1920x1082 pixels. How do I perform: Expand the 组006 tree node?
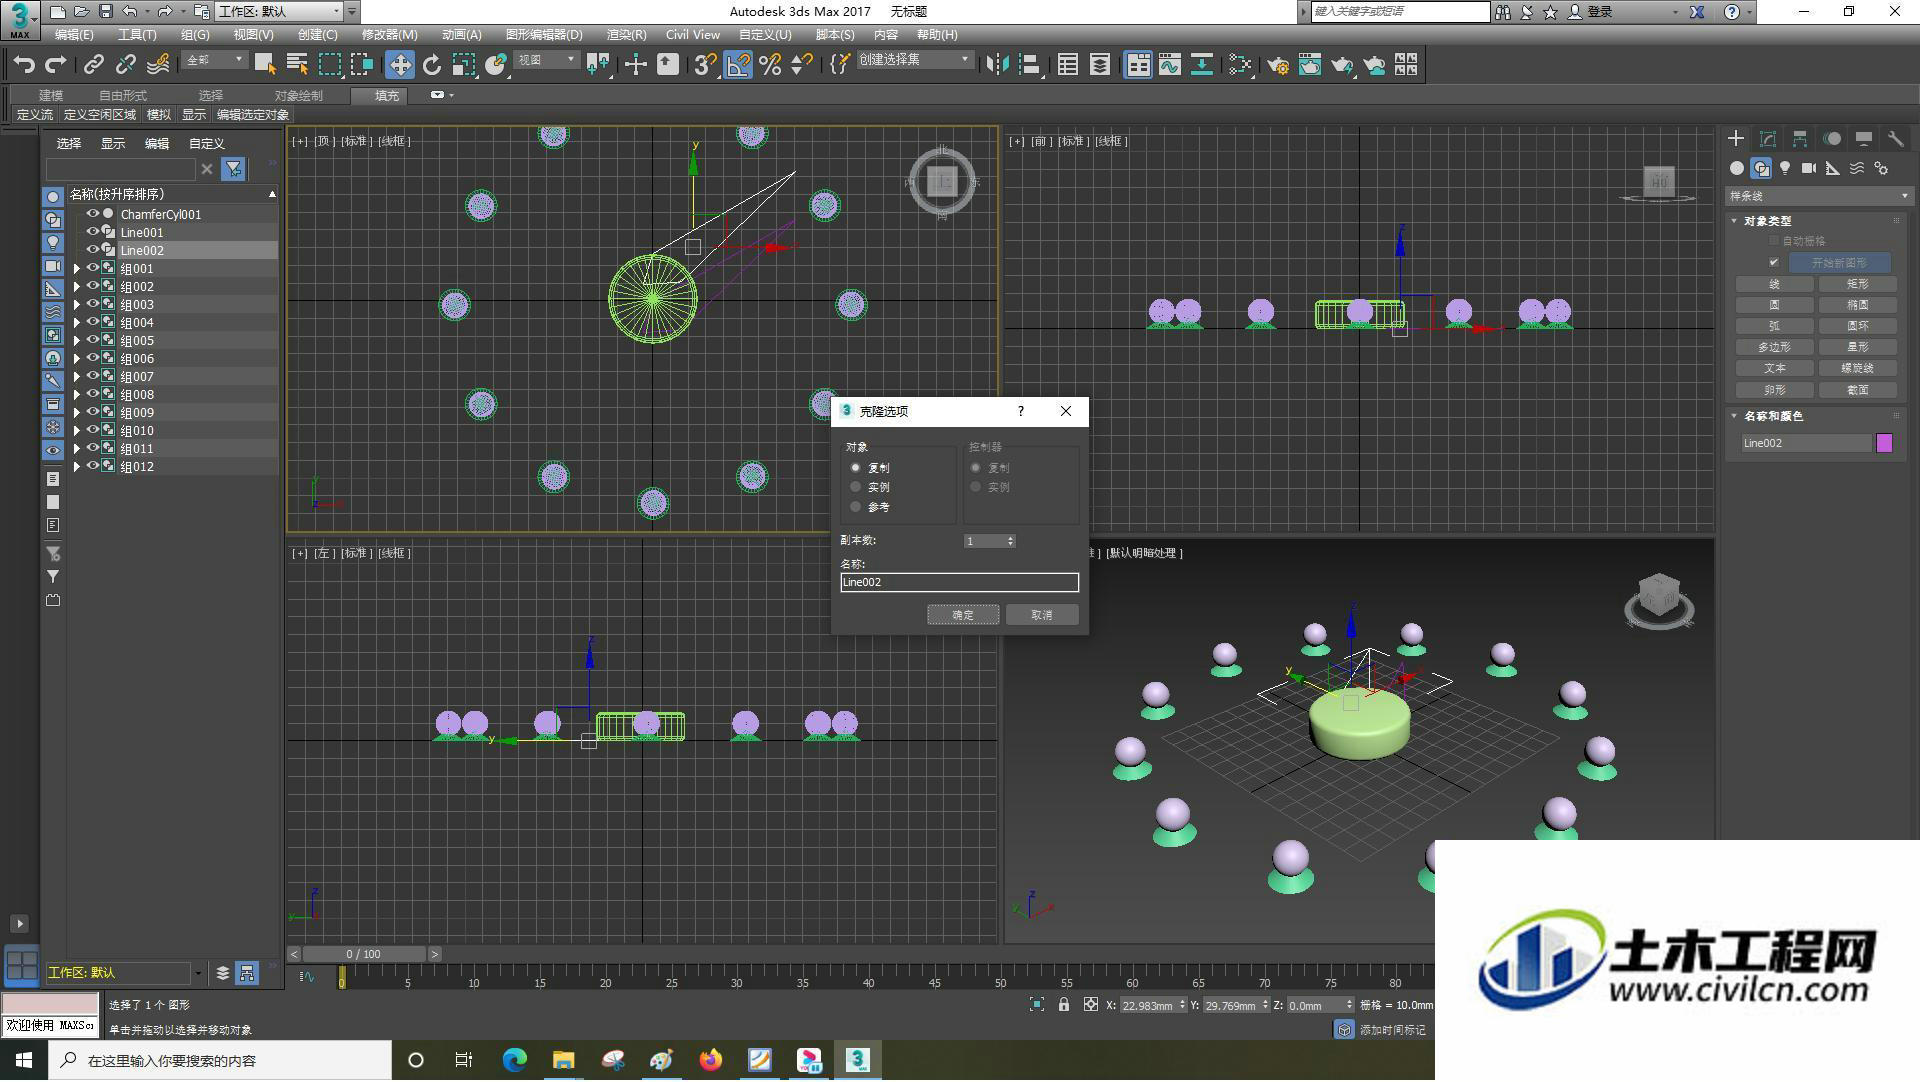click(x=77, y=358)
